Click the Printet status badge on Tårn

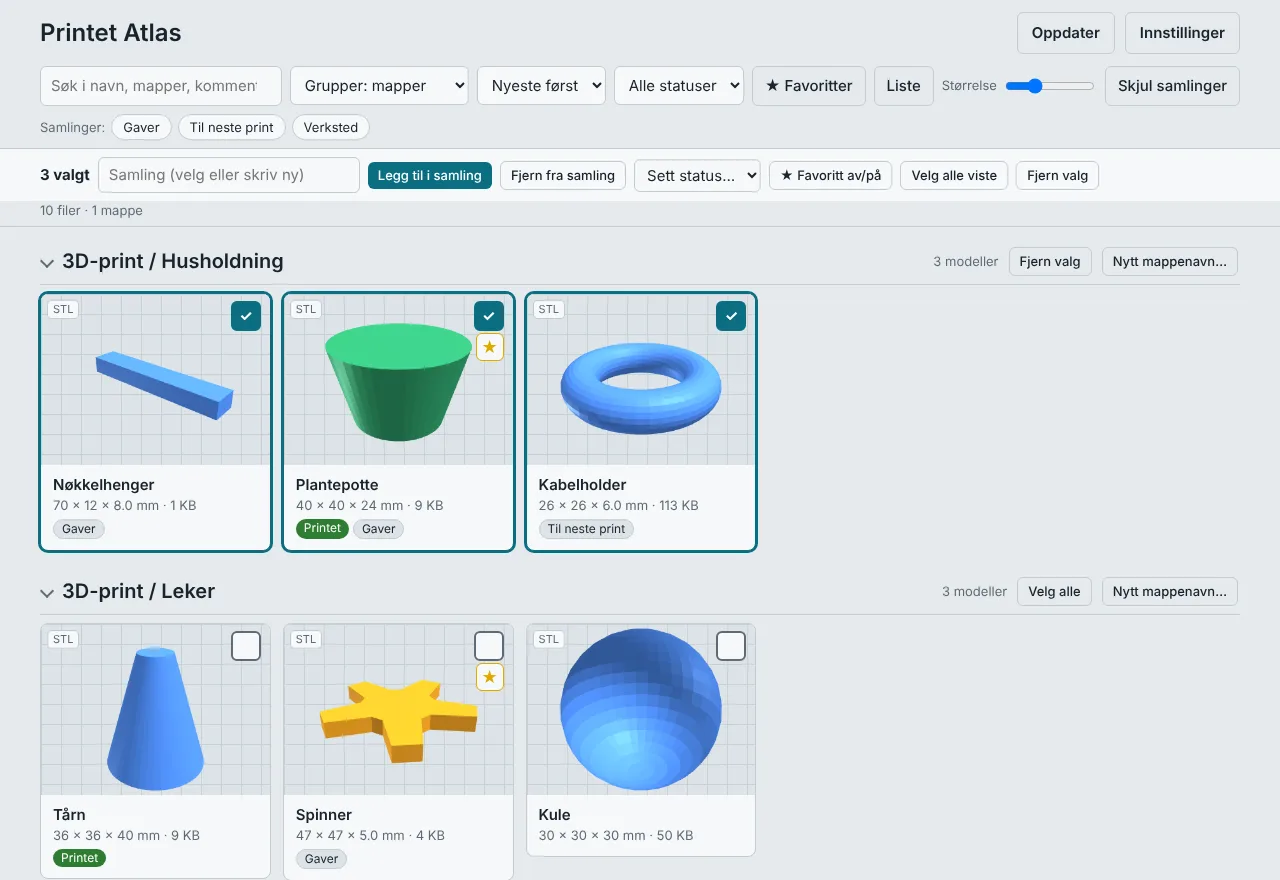(80, 858)
